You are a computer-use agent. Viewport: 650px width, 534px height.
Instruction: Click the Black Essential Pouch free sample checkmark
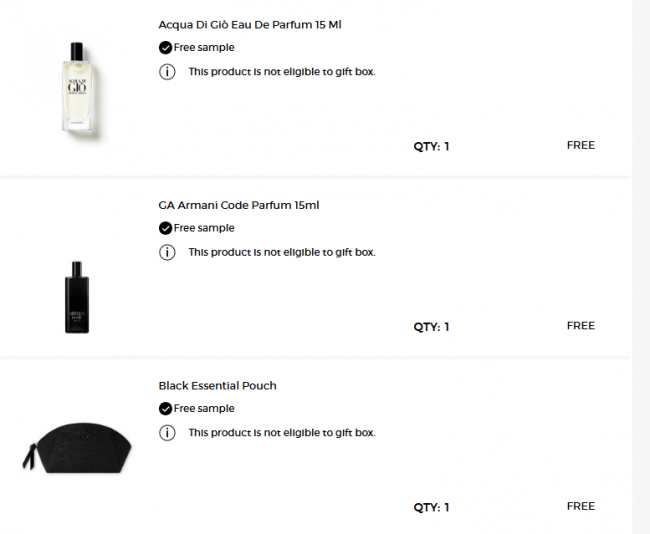point(165,408)
